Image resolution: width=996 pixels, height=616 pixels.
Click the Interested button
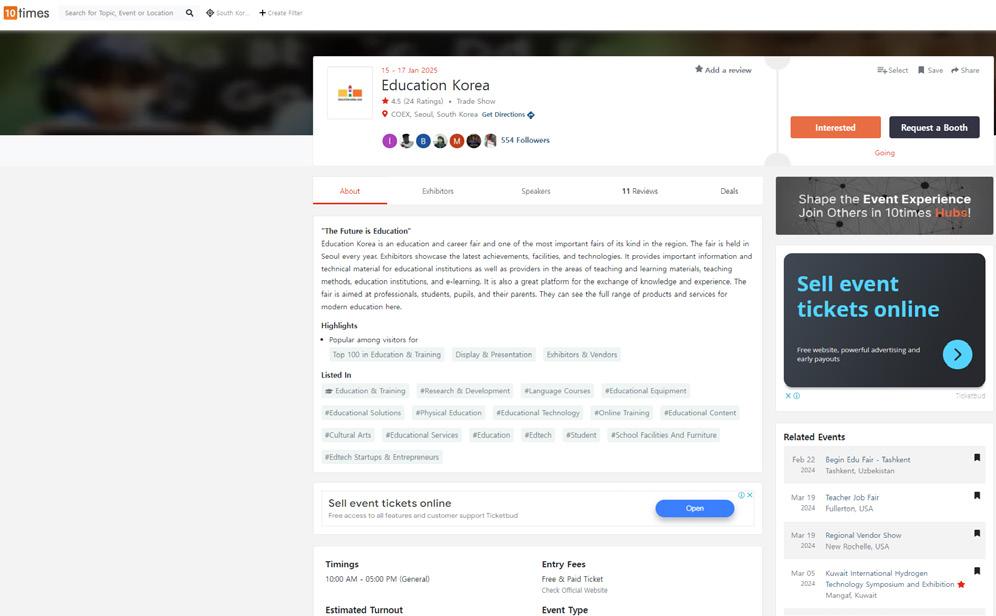point(835,127)
